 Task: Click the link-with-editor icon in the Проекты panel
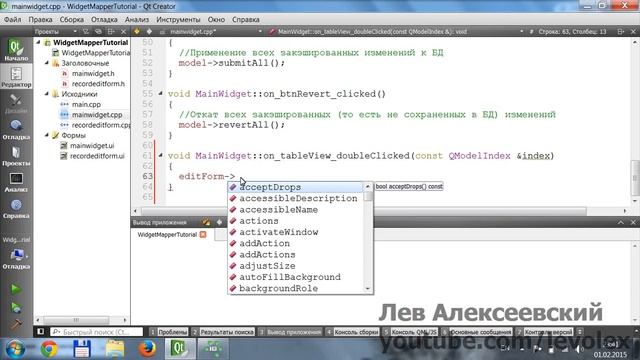click(x=98, y=31)
